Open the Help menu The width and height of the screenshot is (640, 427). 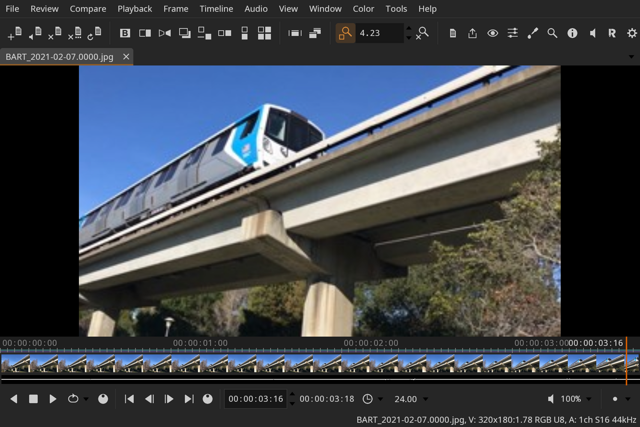click(x=427, y=9)
